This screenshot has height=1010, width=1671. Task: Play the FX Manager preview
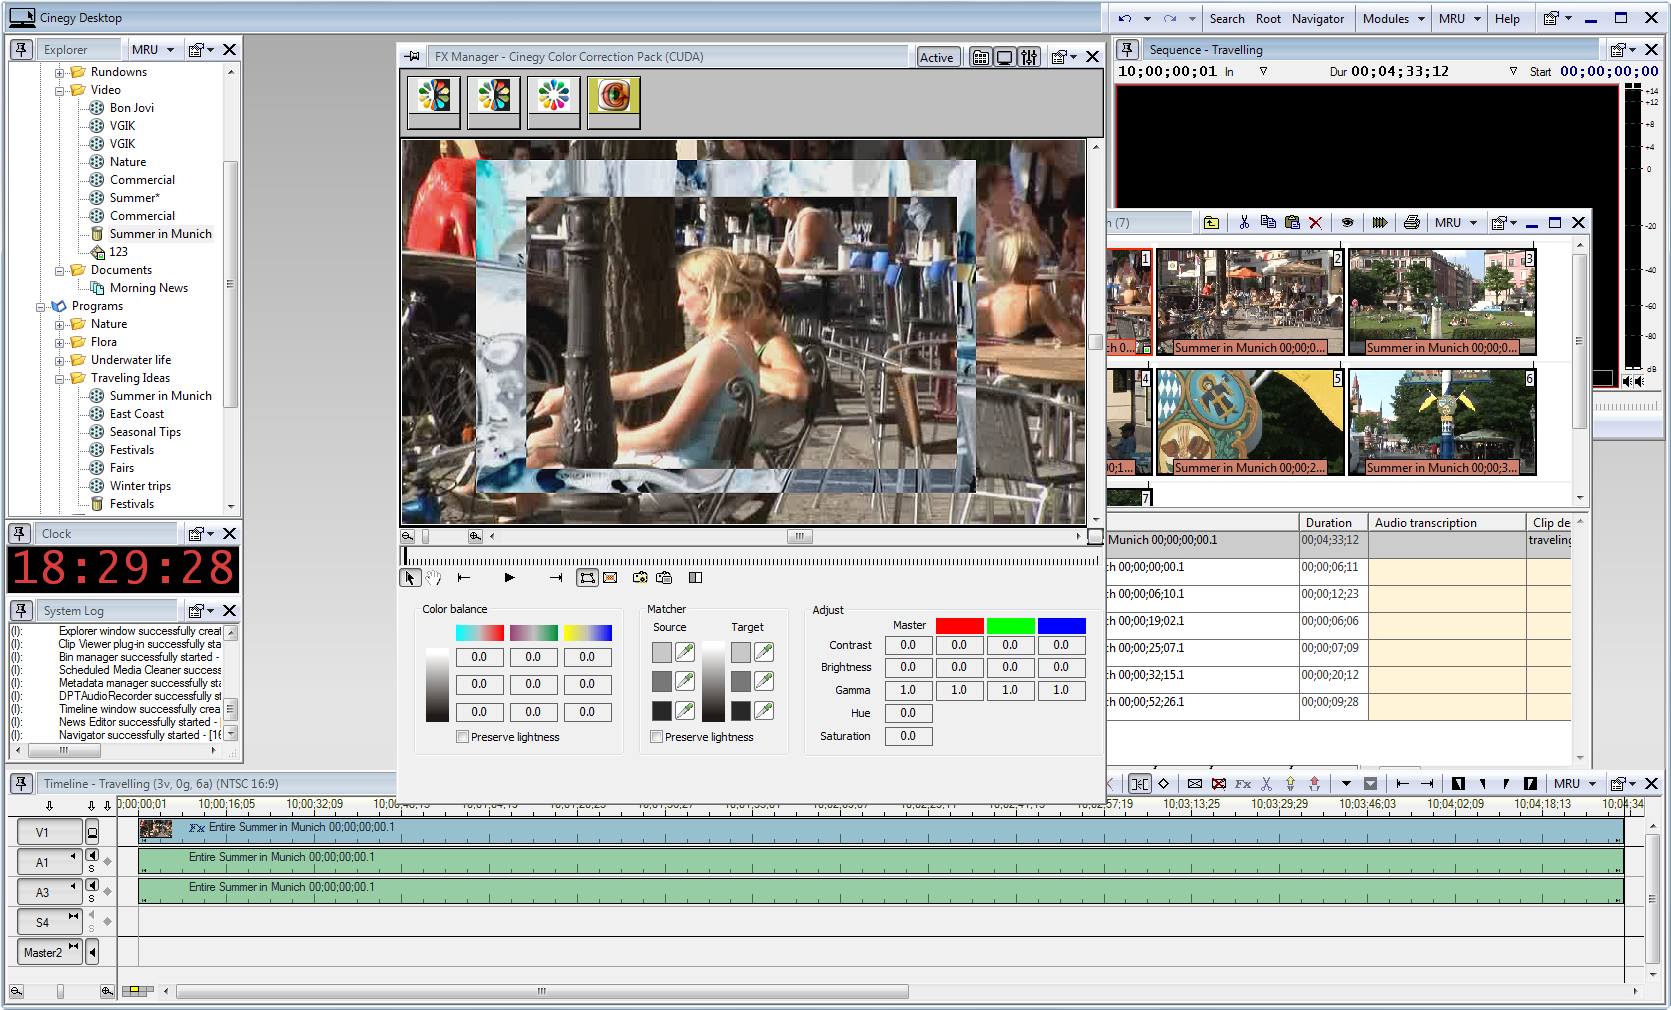coord(510,577)
